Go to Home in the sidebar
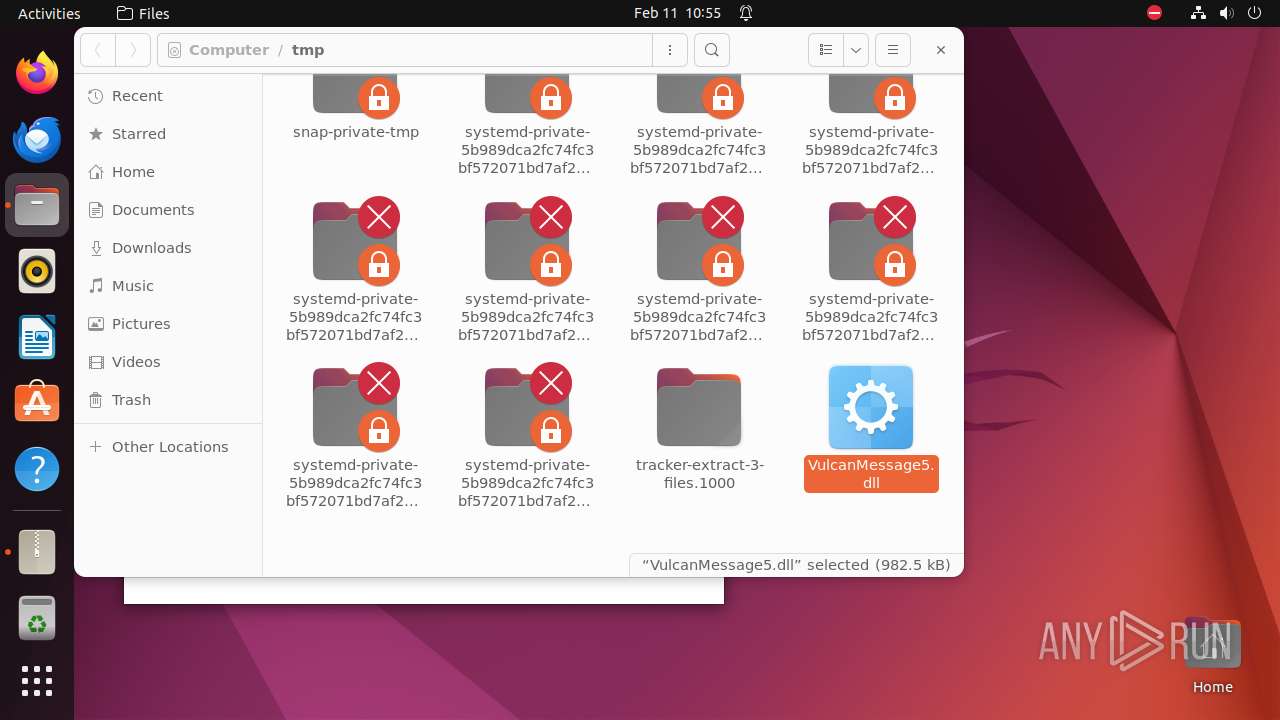 (x=169, y=172)
